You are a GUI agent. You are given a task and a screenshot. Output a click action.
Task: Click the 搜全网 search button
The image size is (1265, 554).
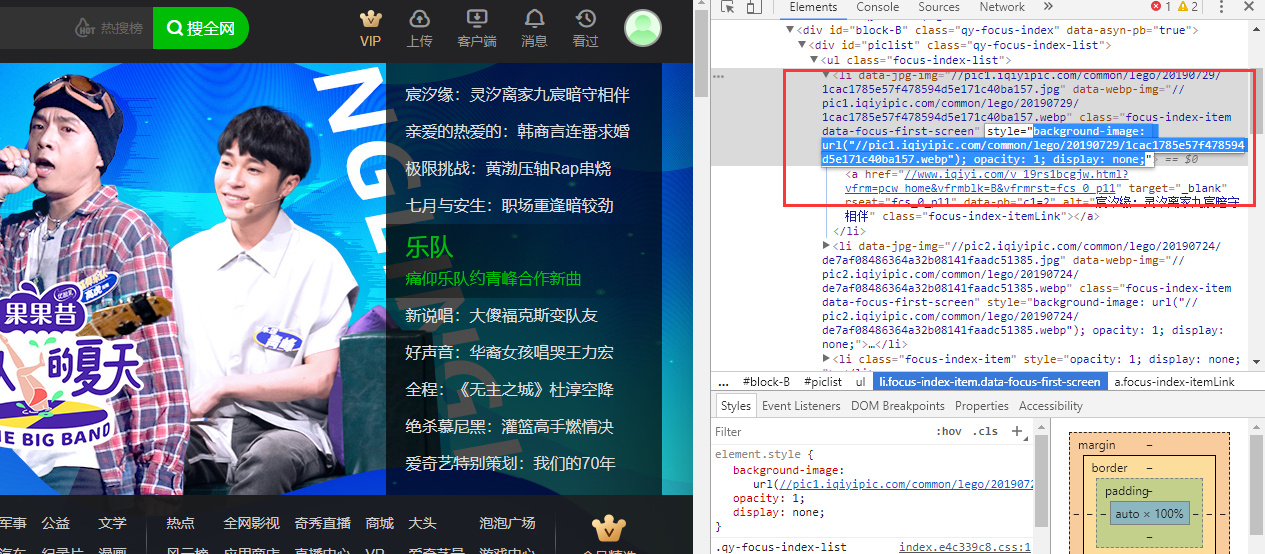click(x=201, y=28)
